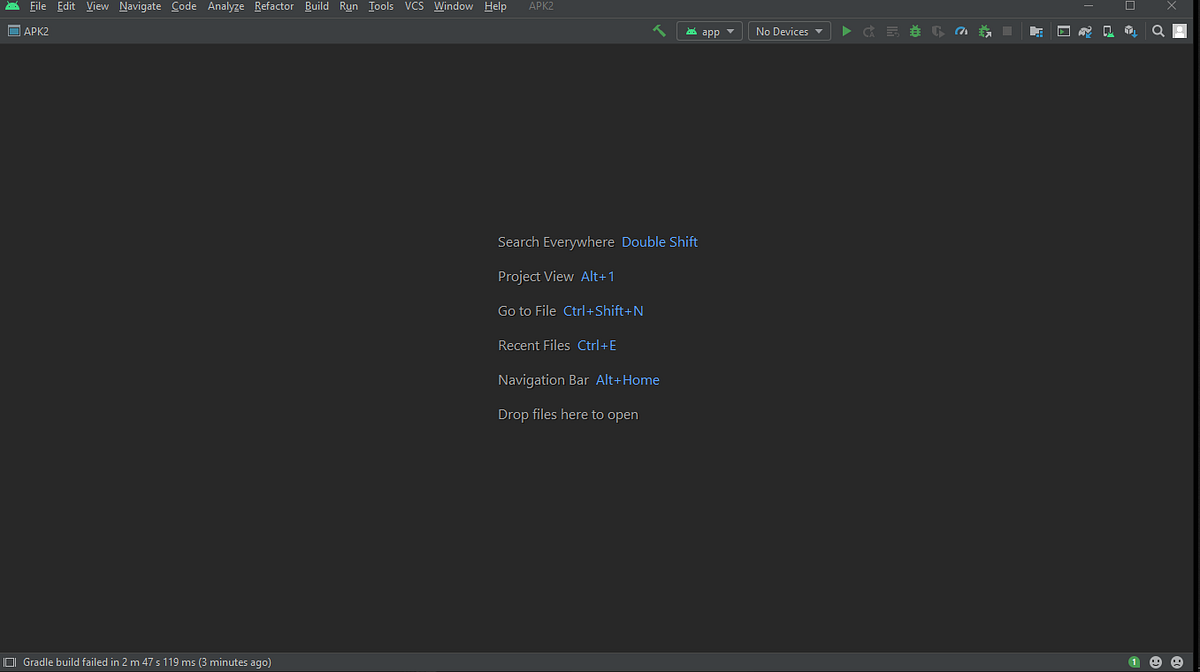Open Search Everywhere with the magnifier icon
This screenshot has width=1200, height=672.
point(1158,31)
